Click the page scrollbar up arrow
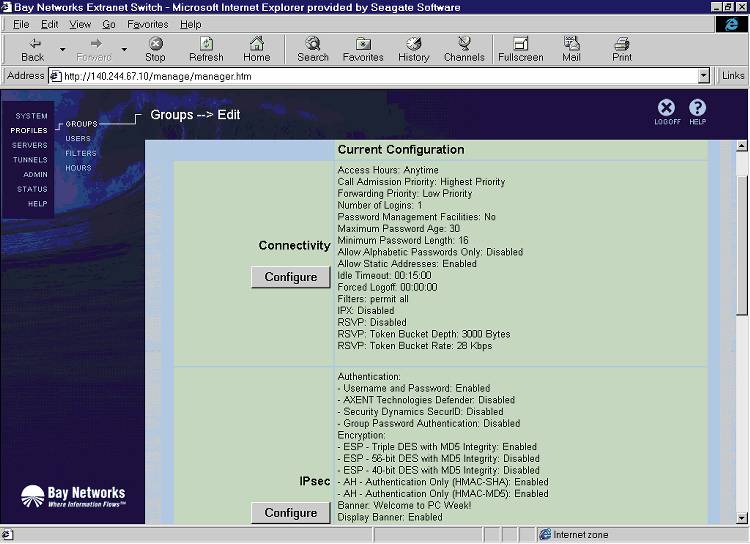Viewport: 750px width, 544px height. coord(741,146)
